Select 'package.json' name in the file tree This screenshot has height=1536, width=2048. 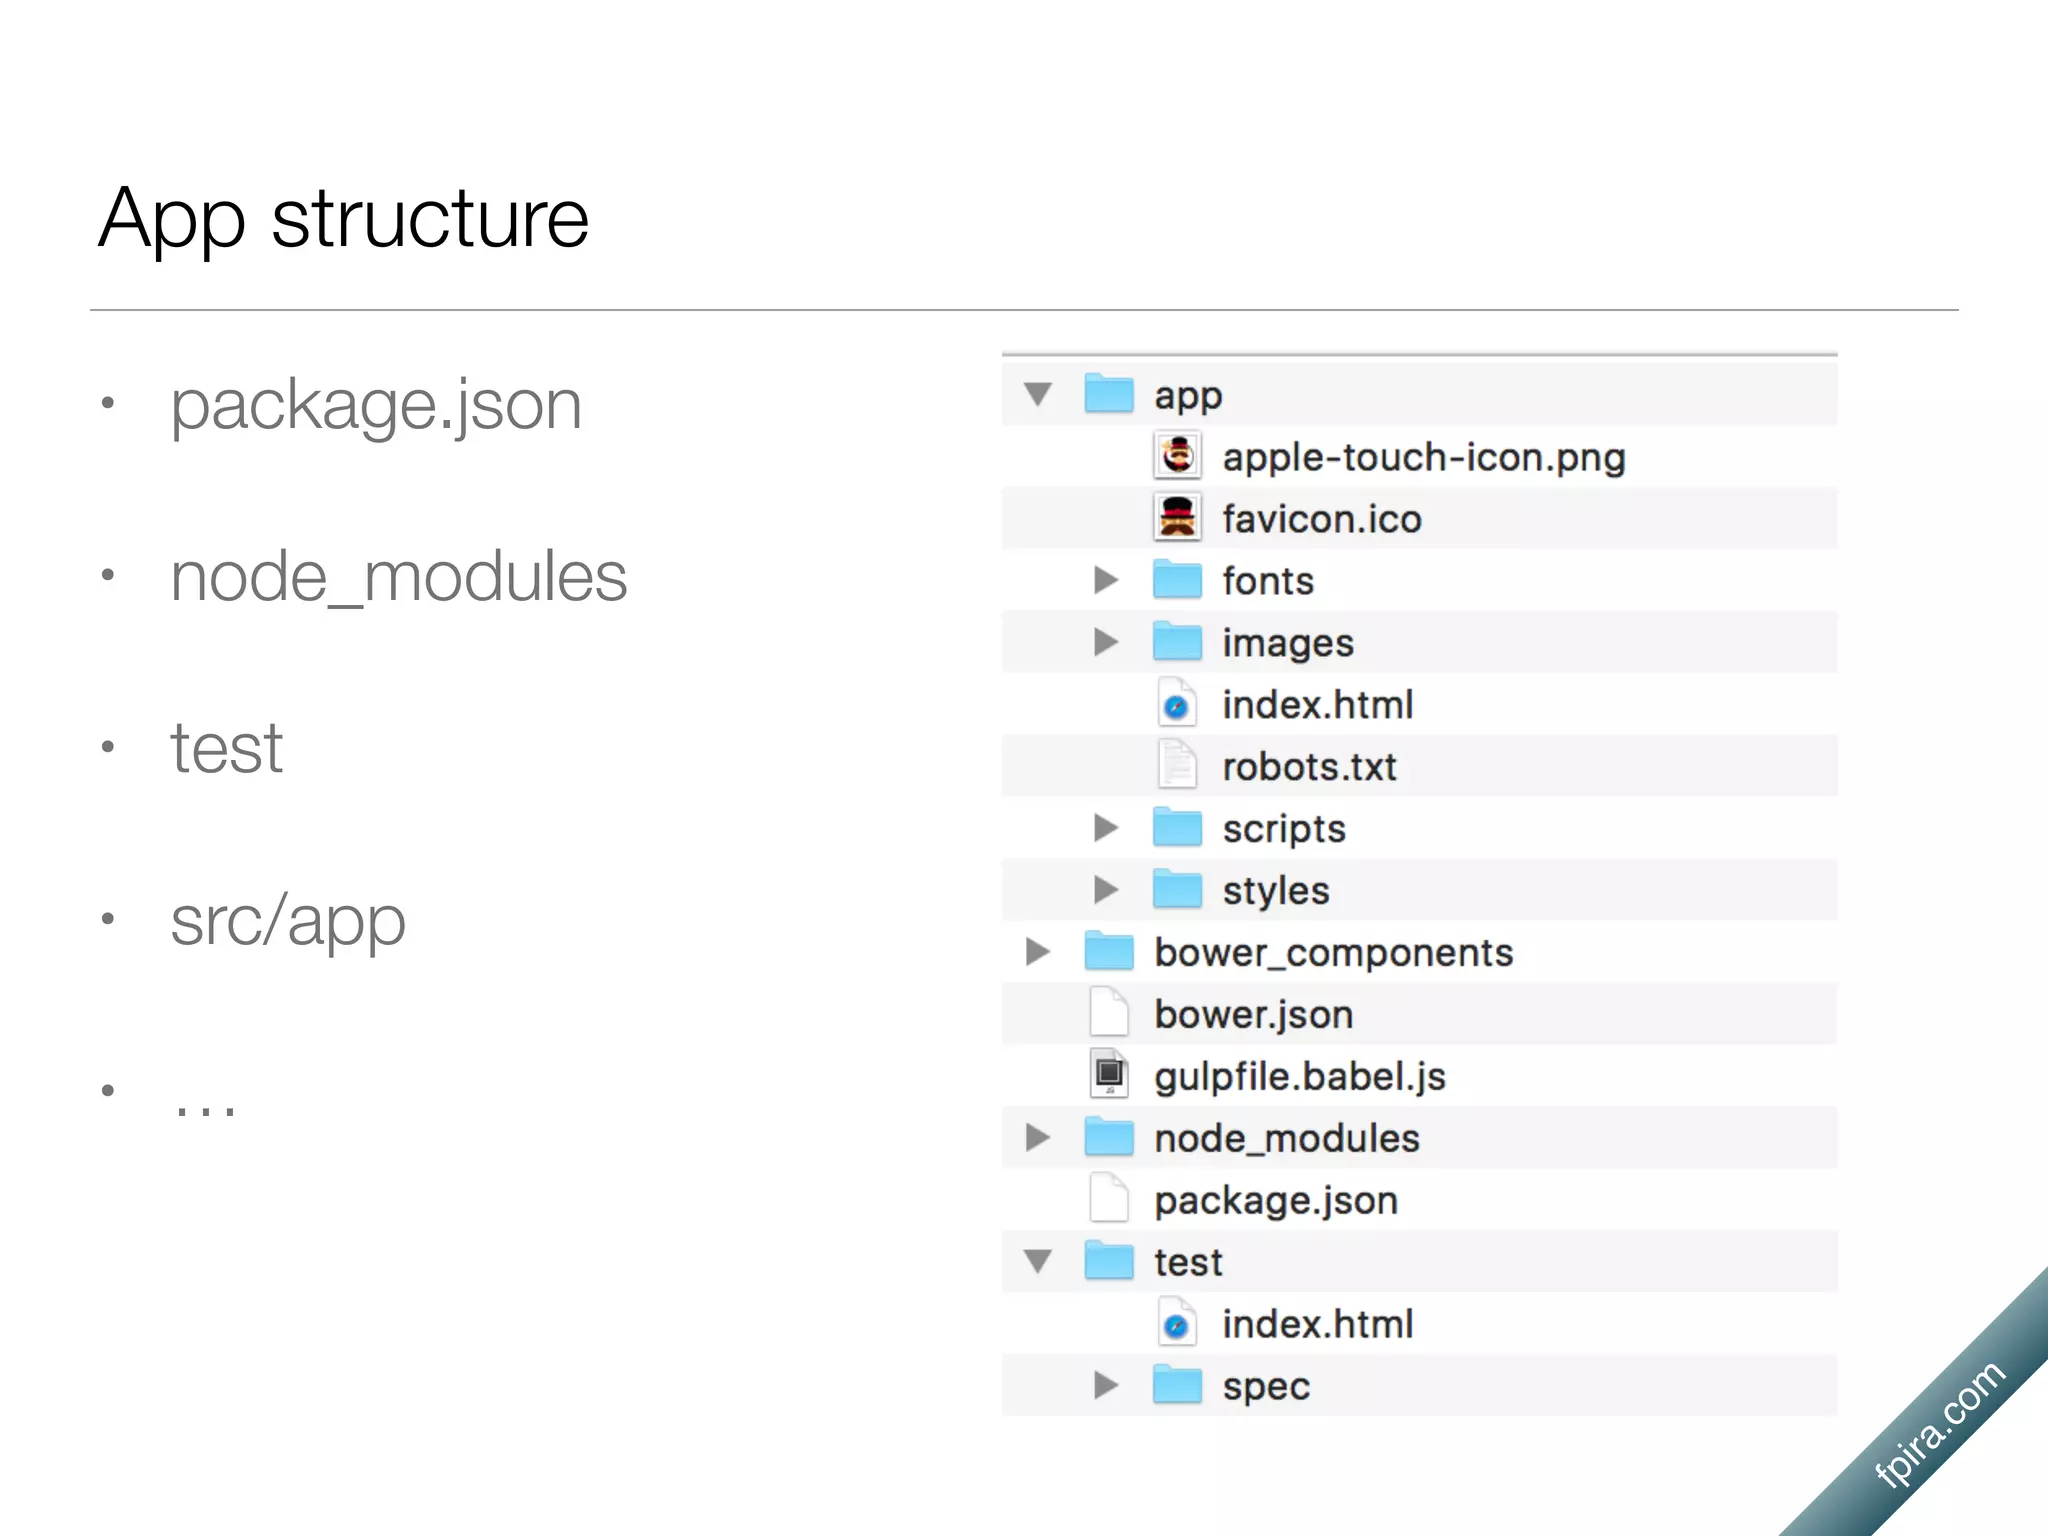click(x=1276, y=1202)
